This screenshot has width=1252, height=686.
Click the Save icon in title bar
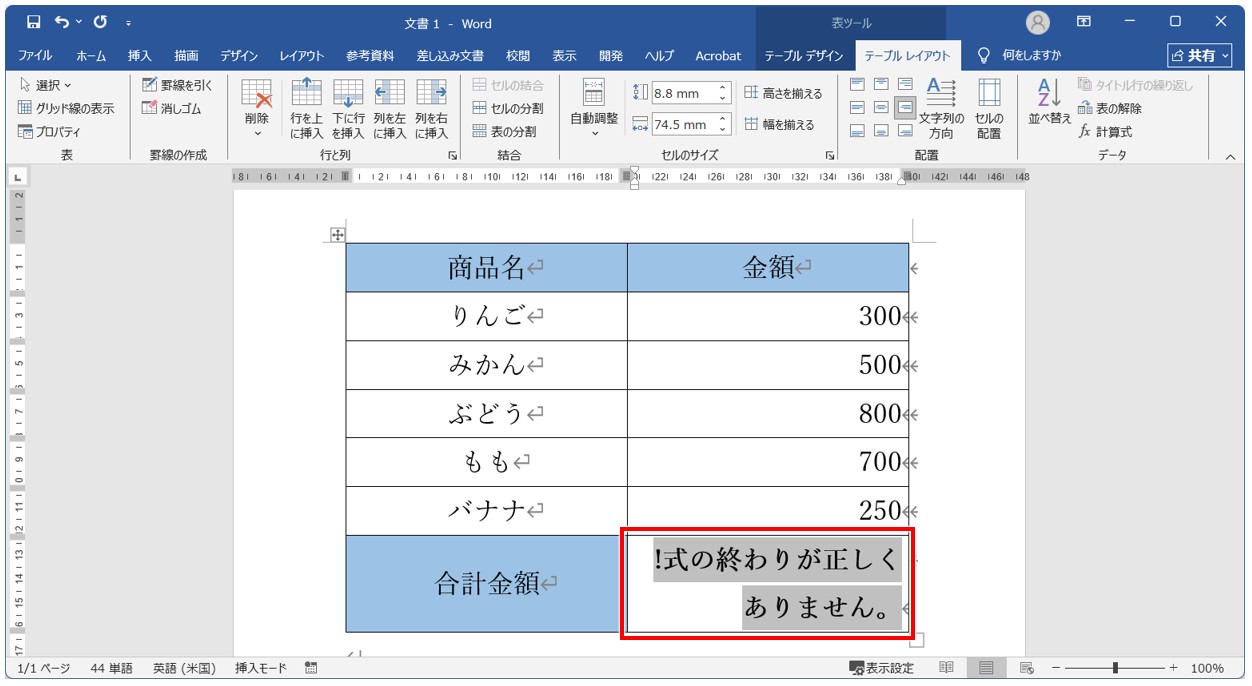[x=33, y=22]
